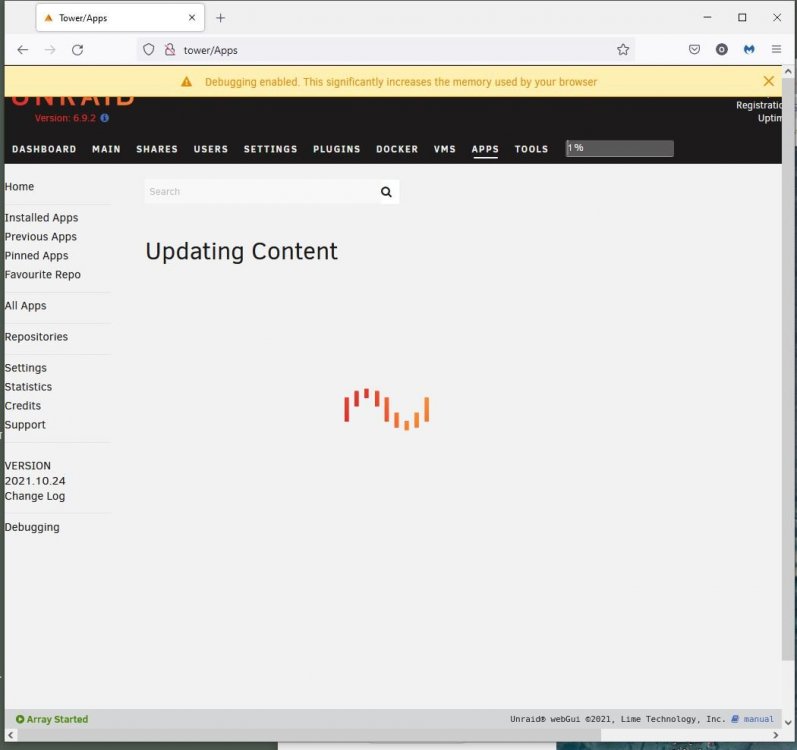Show Pinned Apps

36,256
